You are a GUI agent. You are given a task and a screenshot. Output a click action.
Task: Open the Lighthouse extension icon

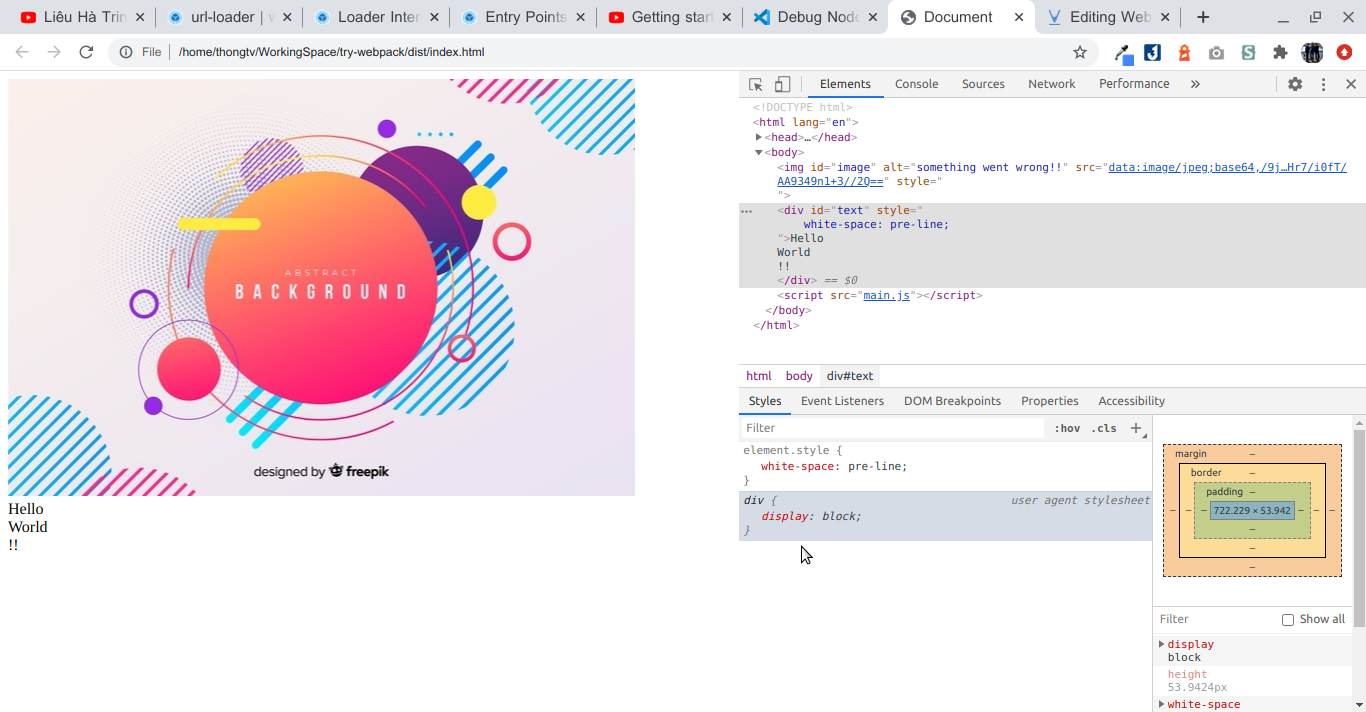coord(1185,53)
